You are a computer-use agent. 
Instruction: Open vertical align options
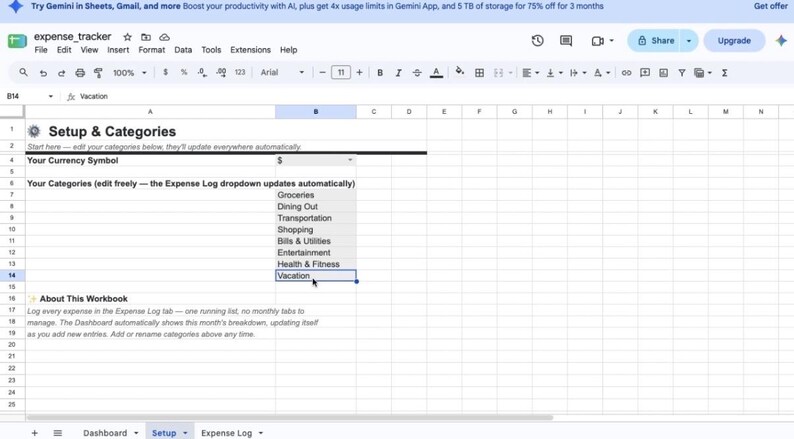[554, 73]
